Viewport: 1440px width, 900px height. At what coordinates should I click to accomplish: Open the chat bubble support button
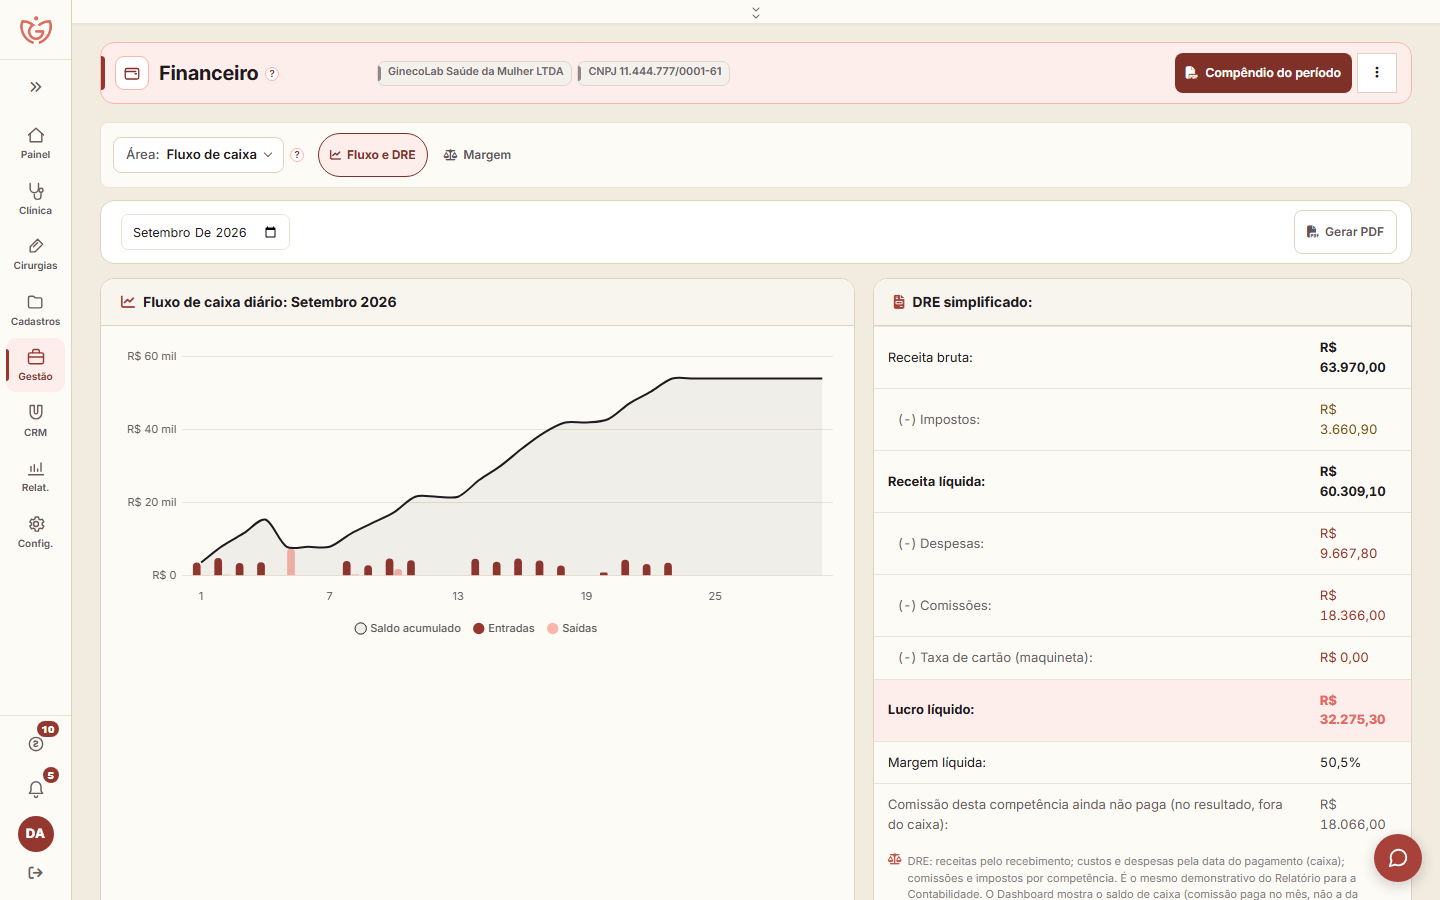tap(1398, 858)
